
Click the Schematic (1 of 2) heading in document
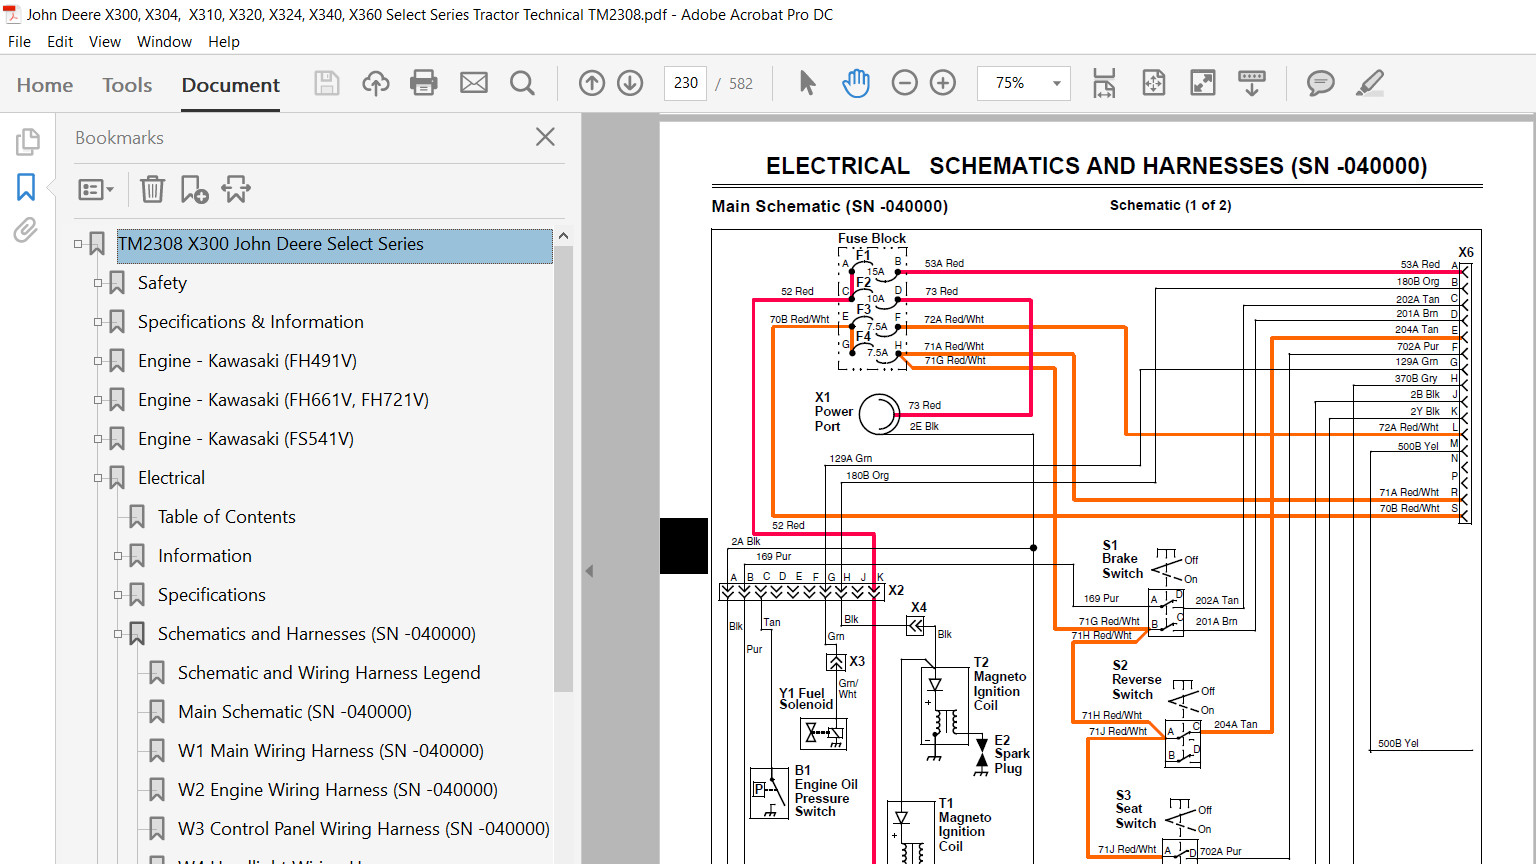[1170, 205]
